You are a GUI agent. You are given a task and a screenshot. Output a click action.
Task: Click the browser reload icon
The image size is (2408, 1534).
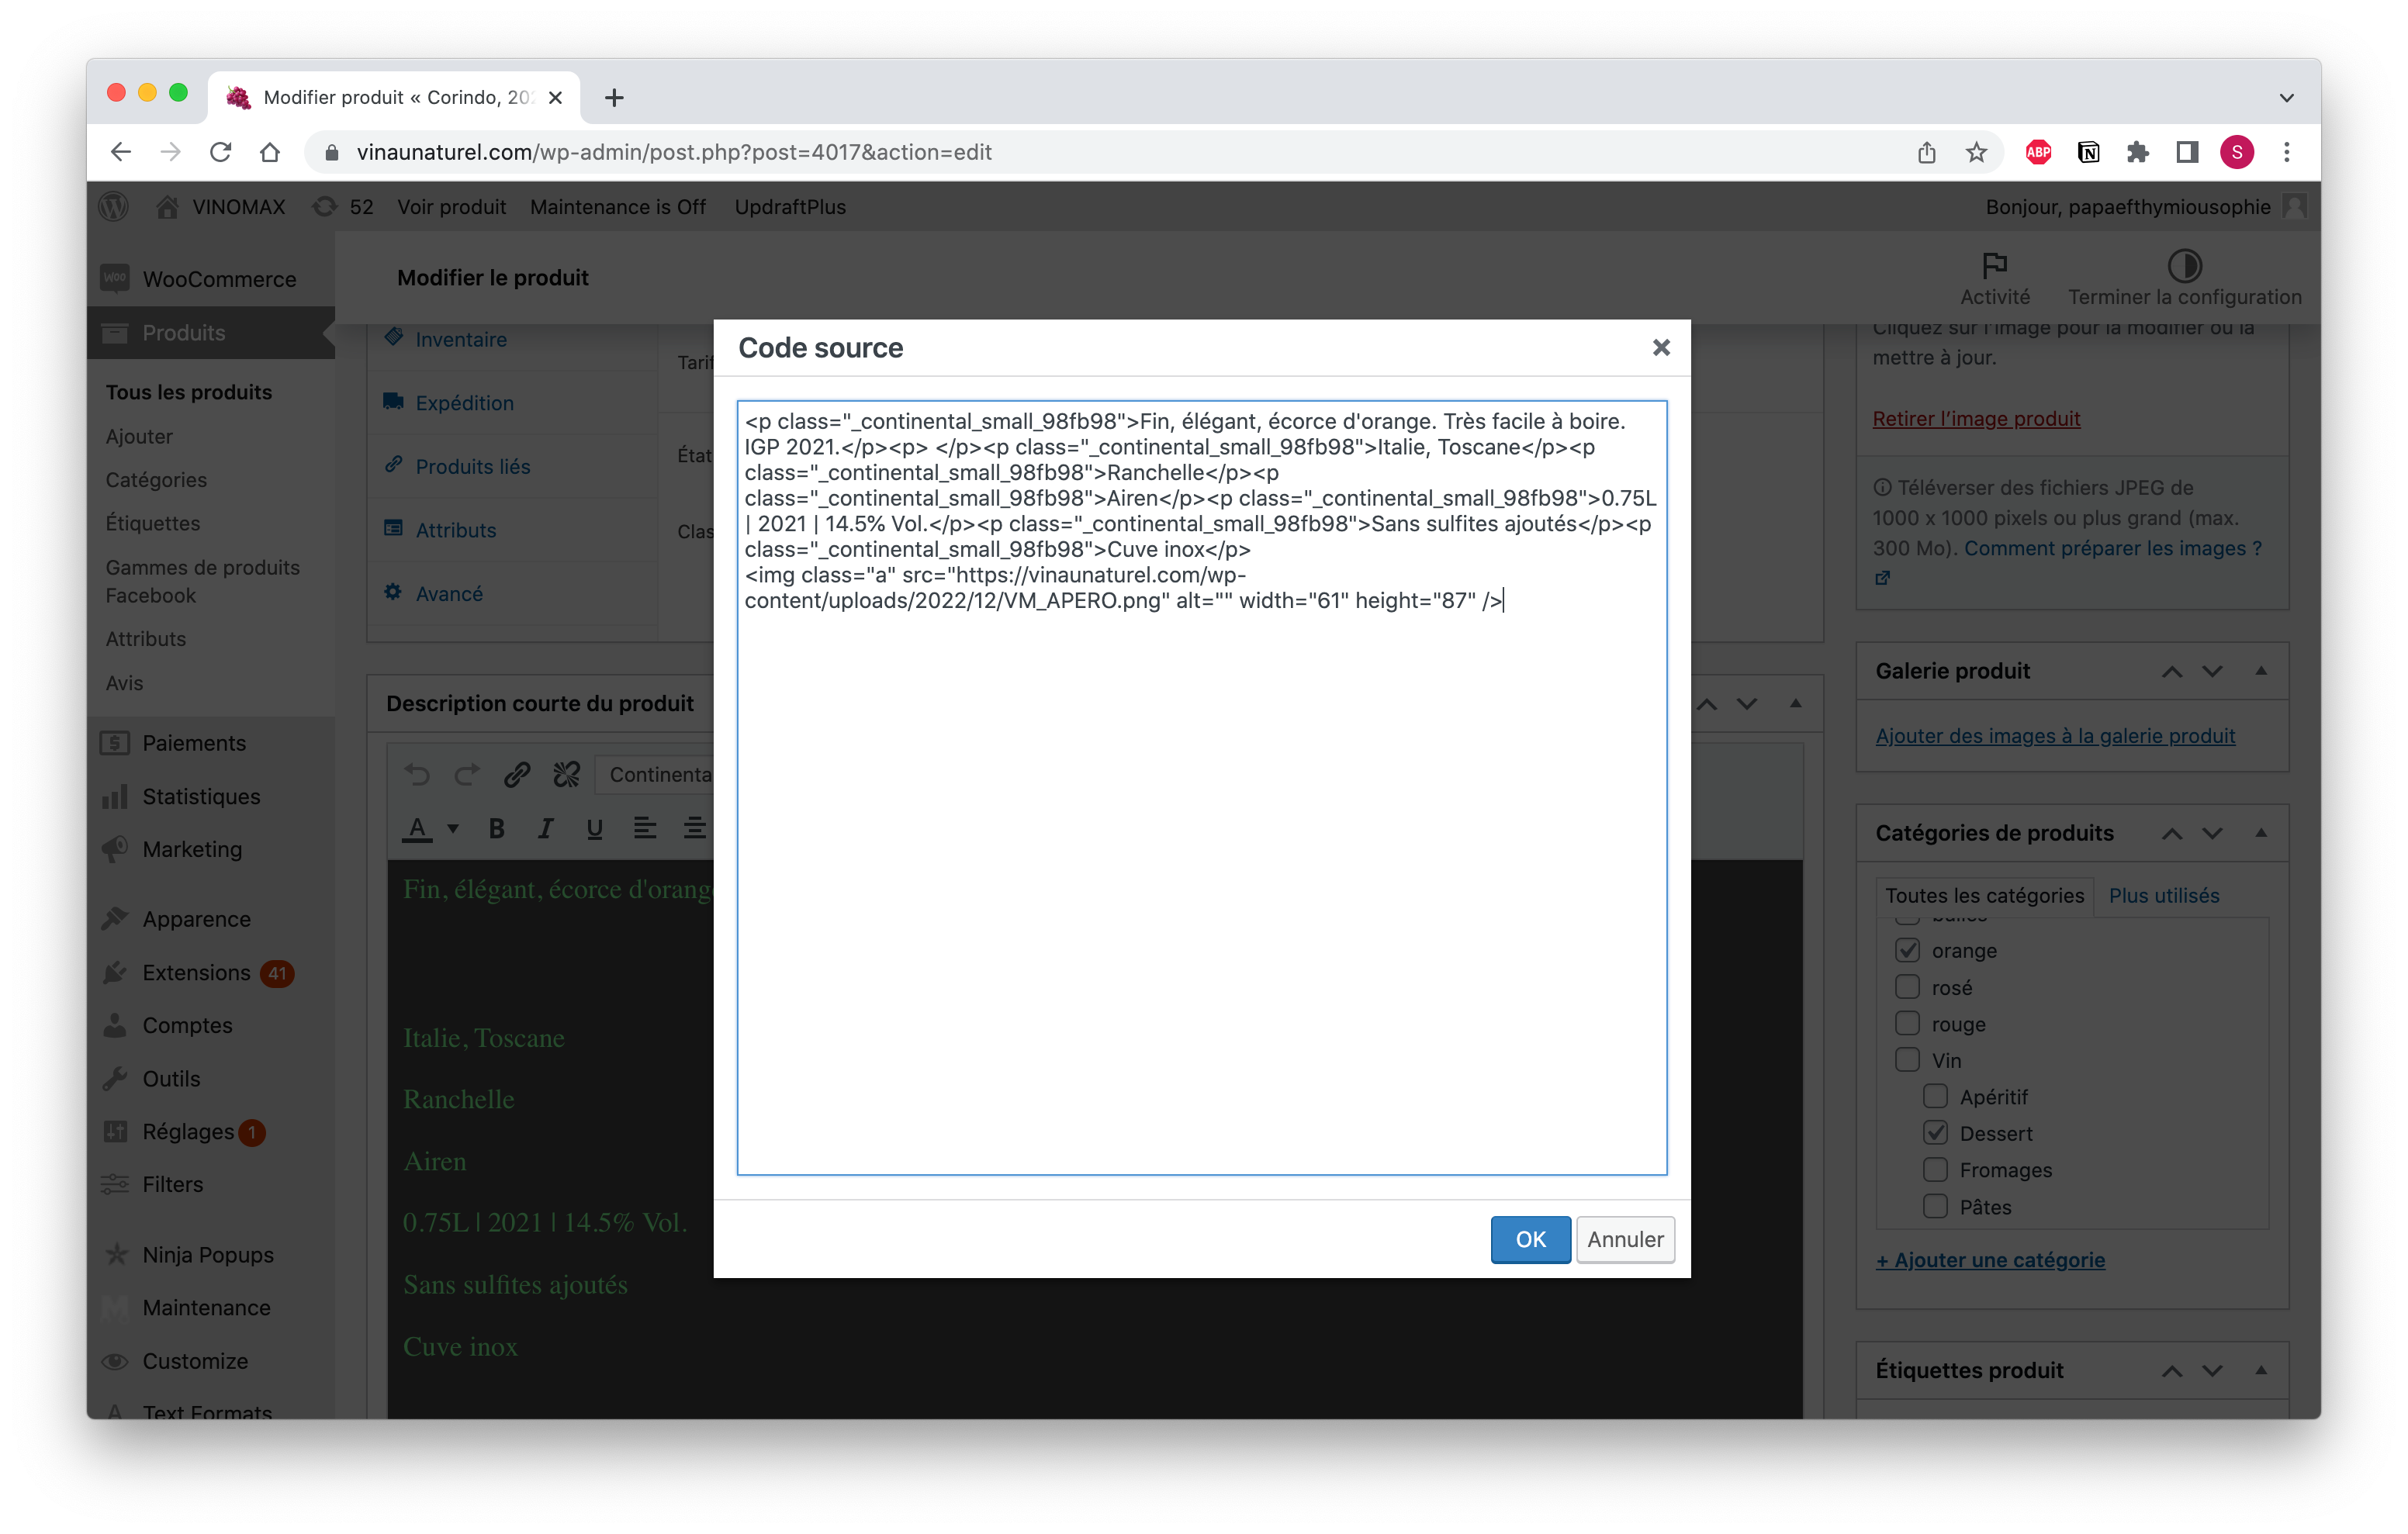coord(220,152)
